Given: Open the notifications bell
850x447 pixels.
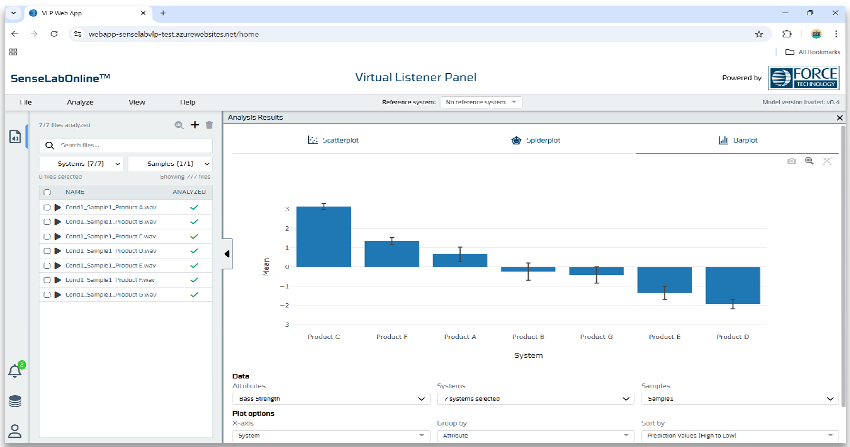Looking at the screenshot, I should (15, 371).
